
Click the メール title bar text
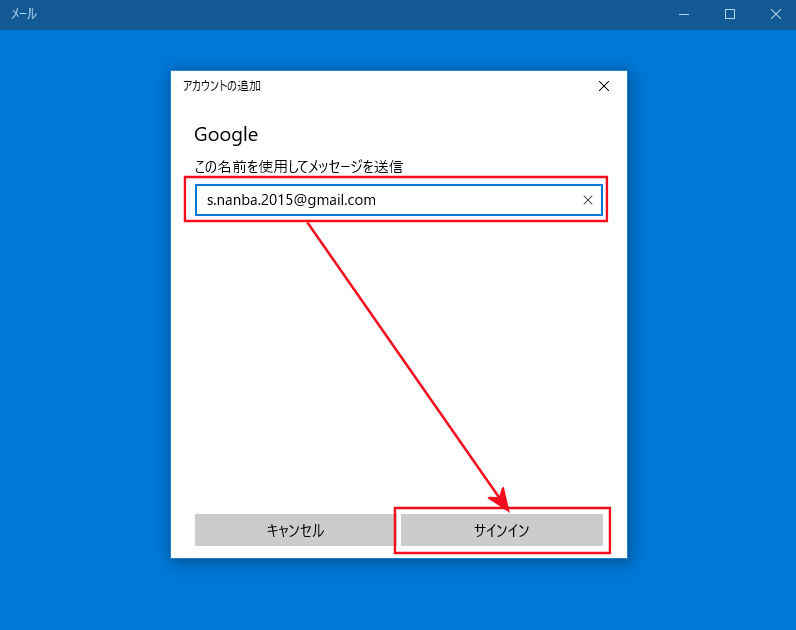(x=24, y=14)
